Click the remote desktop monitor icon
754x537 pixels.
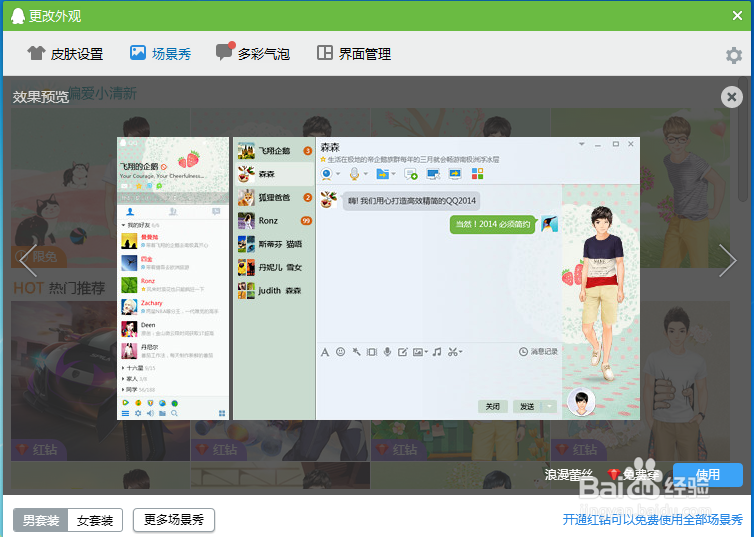click(x=433, y=174)
